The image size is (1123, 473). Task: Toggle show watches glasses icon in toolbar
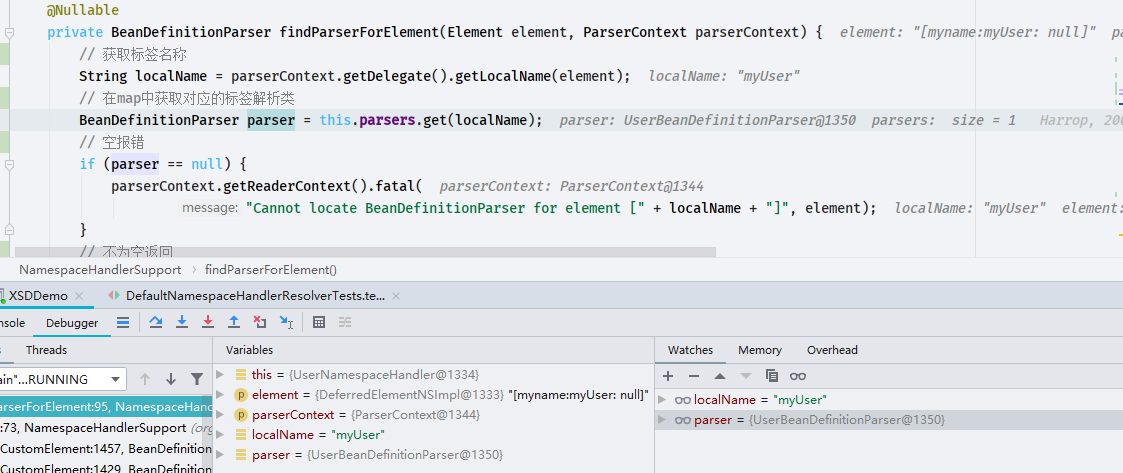coord(798,376)
